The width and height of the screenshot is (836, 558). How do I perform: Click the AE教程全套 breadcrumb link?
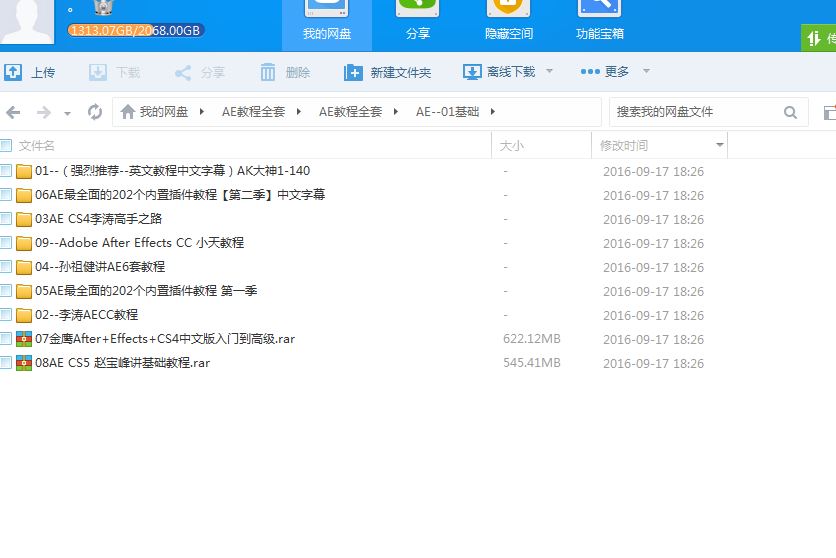point(253,112)
